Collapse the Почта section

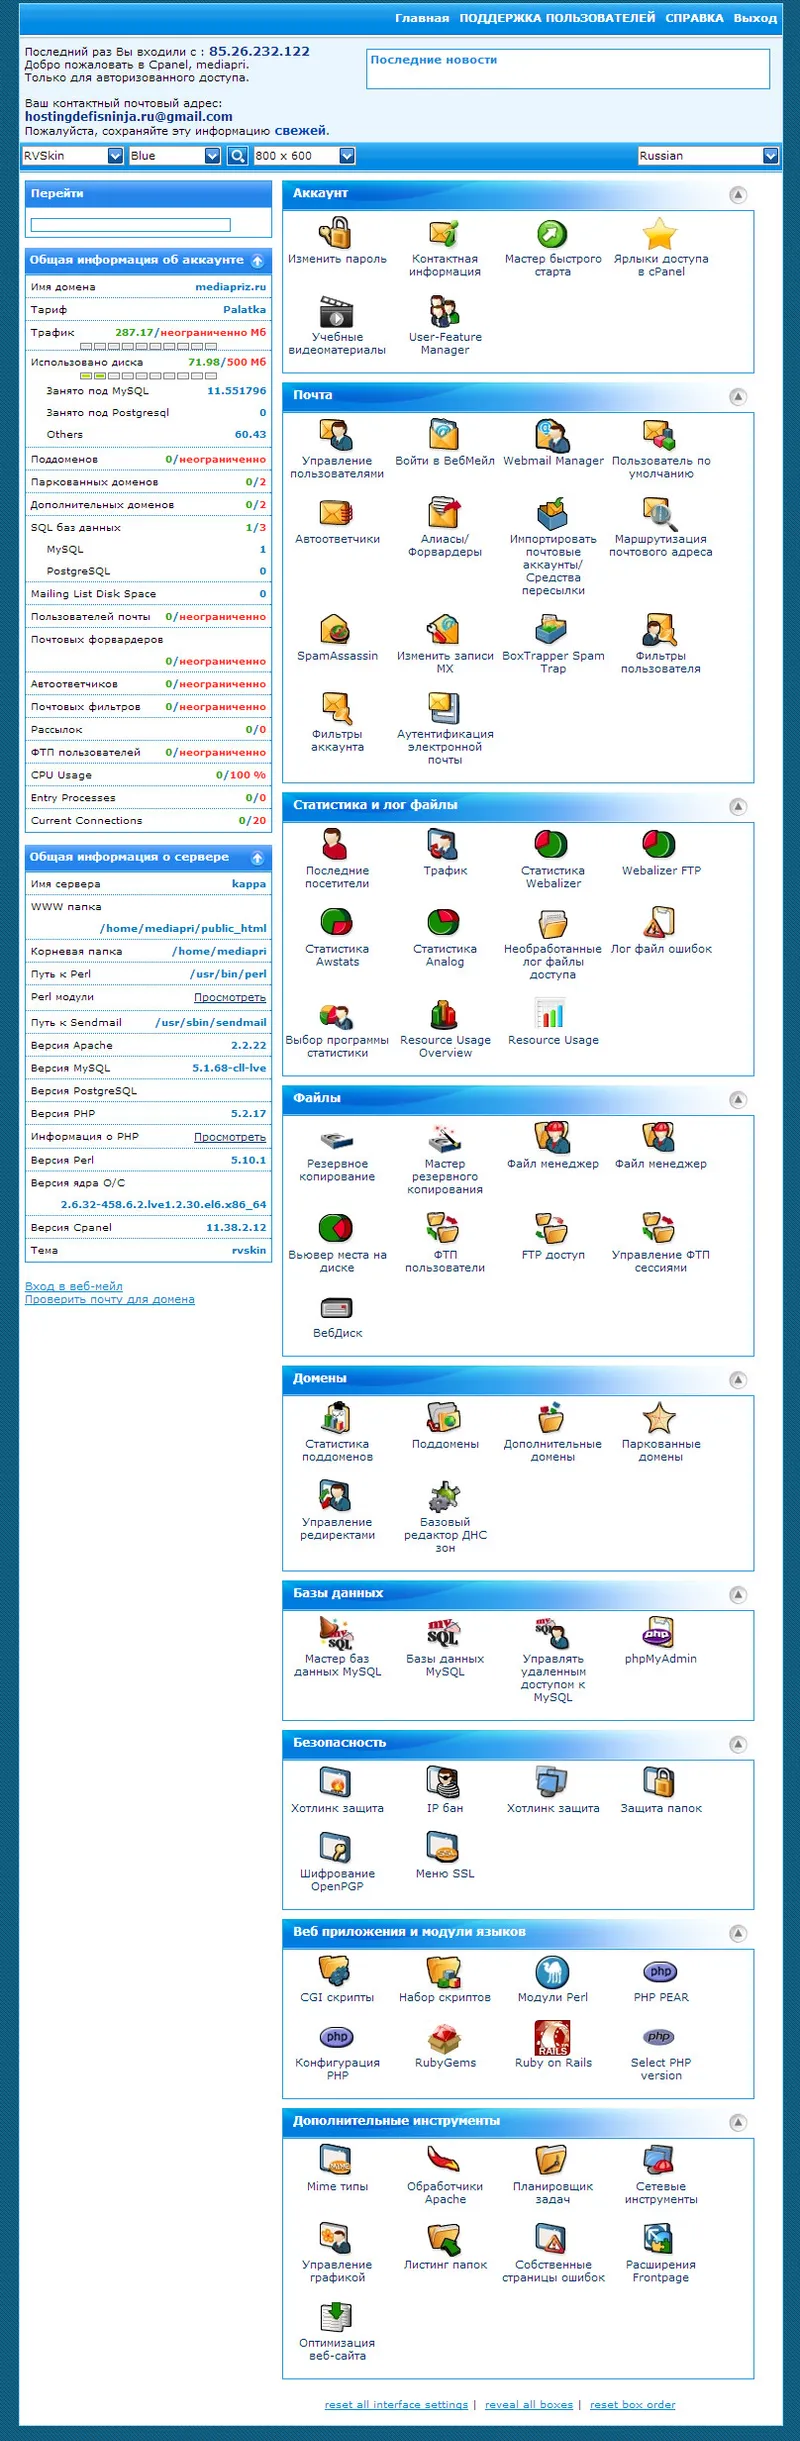pyautogui.click(x=738, y=397)
